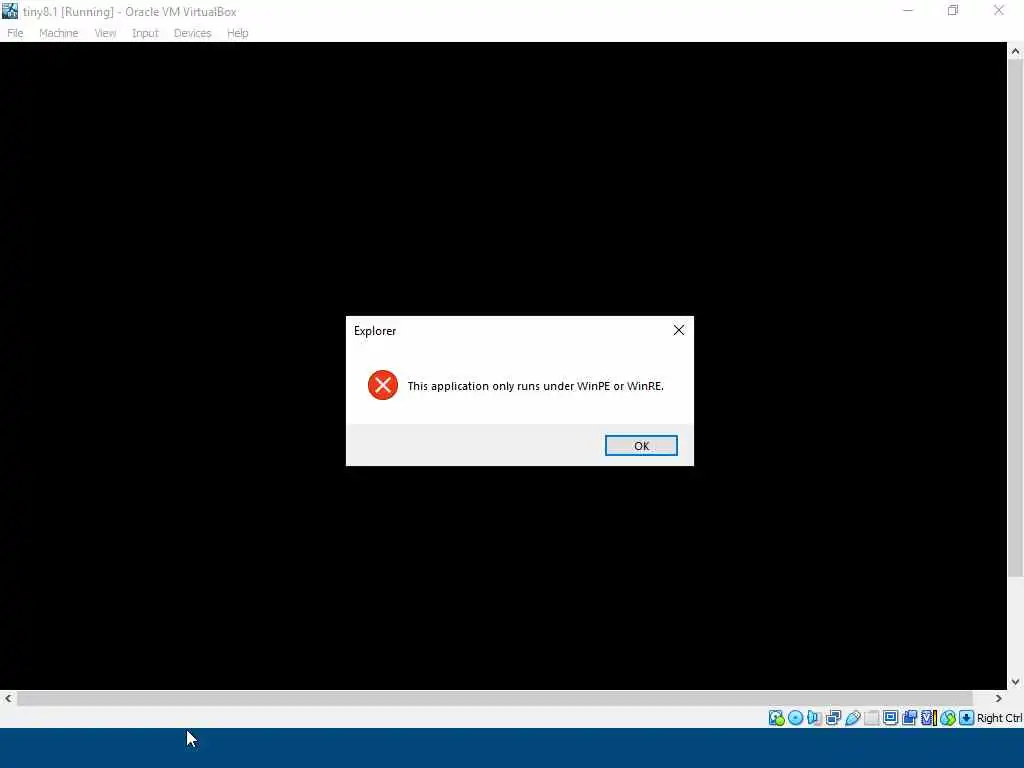Click the greyed shared folders status icon
This screenshot has height=768, width=1024.
871,718
